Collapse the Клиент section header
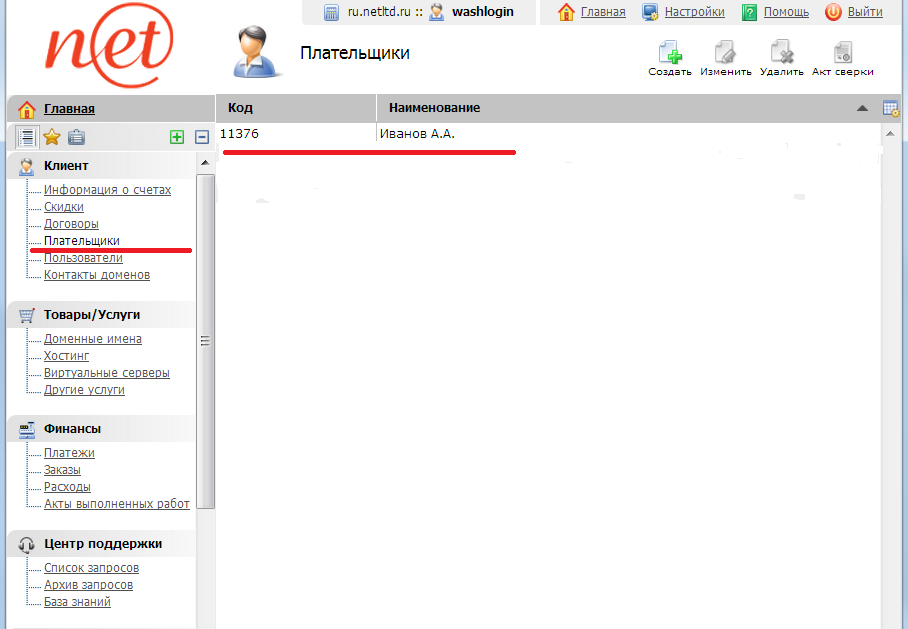 (66, 166)
